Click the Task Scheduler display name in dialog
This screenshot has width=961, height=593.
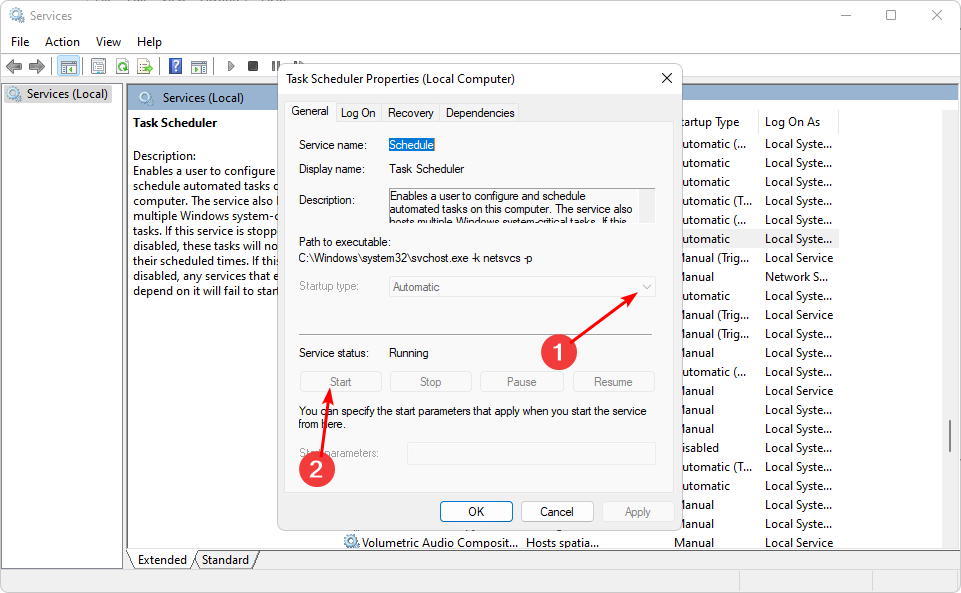coord(427,168)
